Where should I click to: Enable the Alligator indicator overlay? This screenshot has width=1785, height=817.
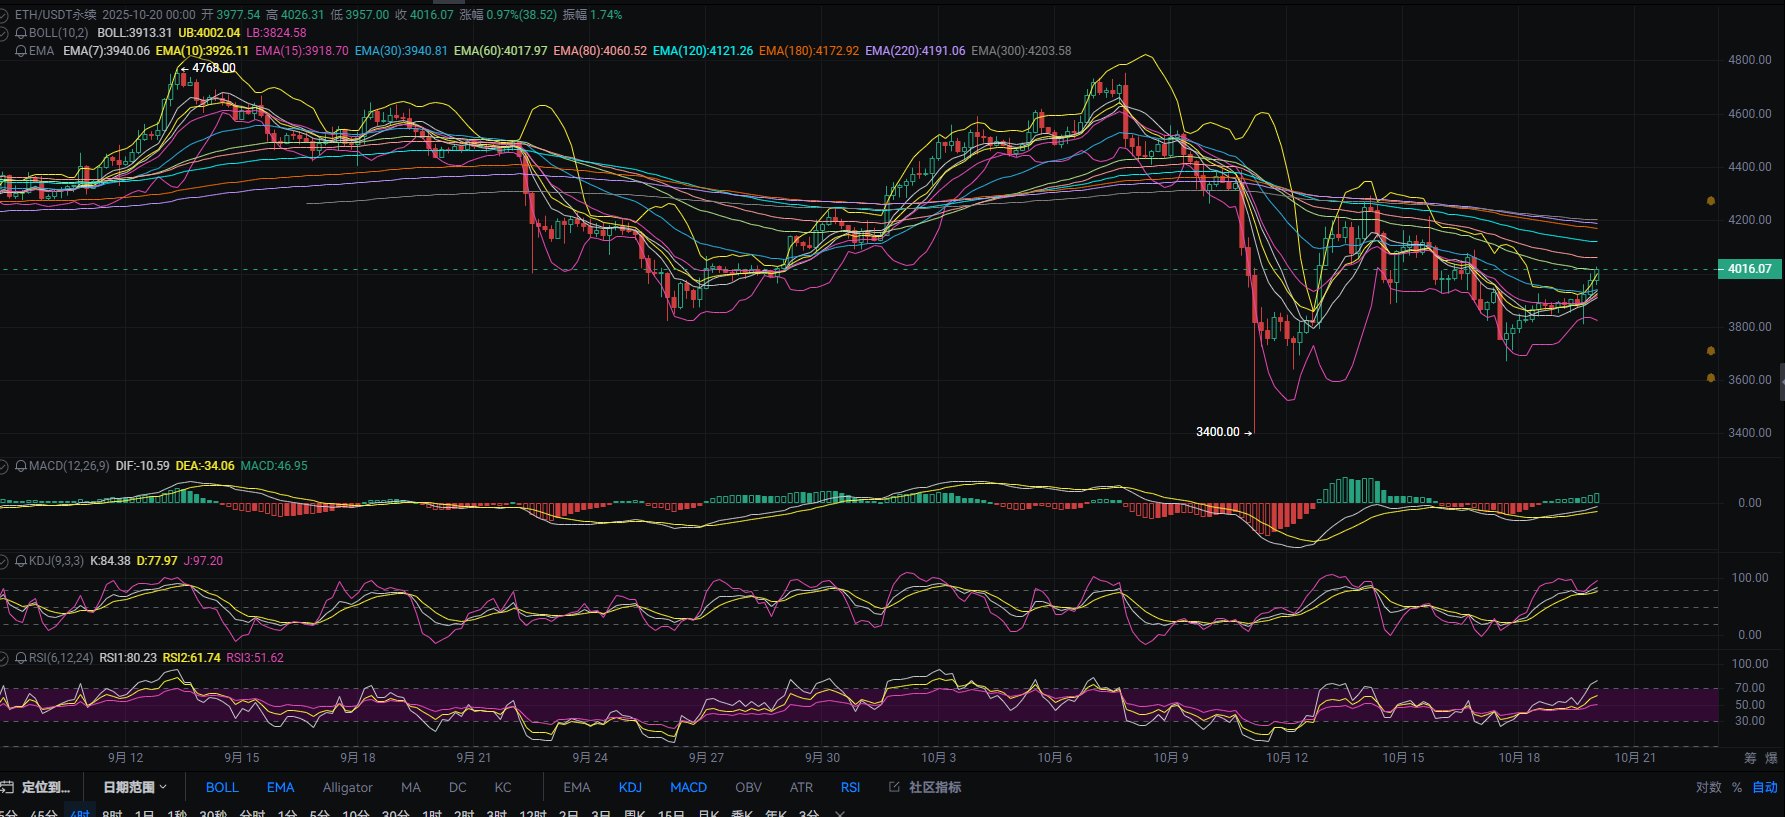pos(347,787)
